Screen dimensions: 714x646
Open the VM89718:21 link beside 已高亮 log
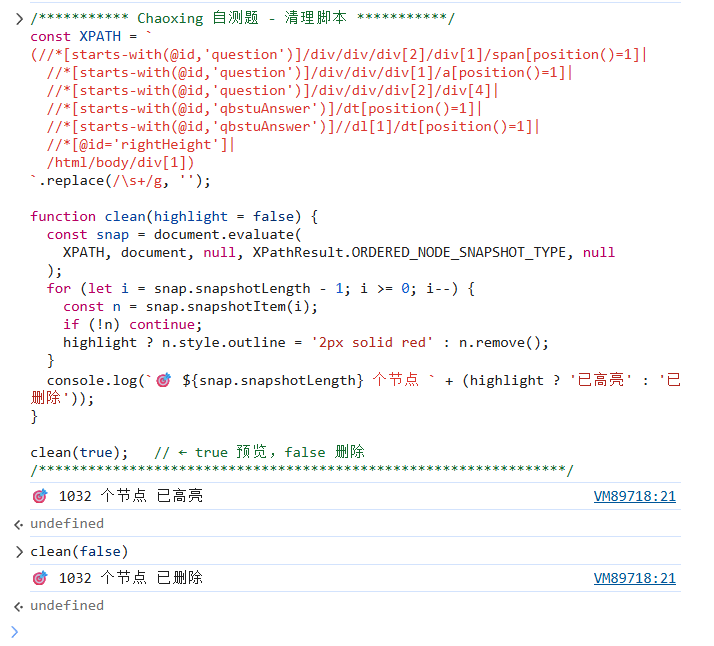tap(634, 496)
